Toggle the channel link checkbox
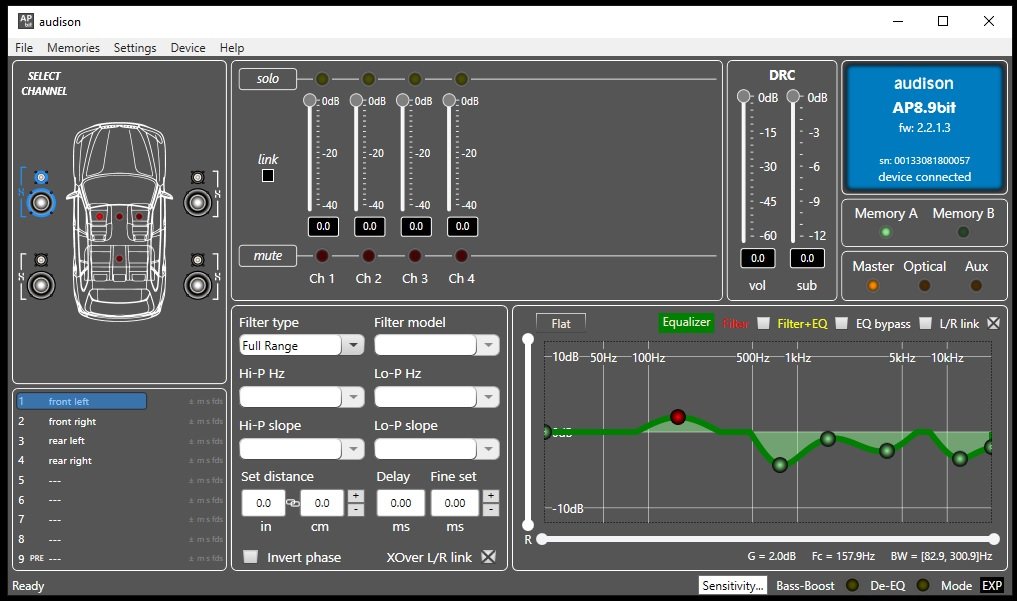 click(x=268, y=176)
